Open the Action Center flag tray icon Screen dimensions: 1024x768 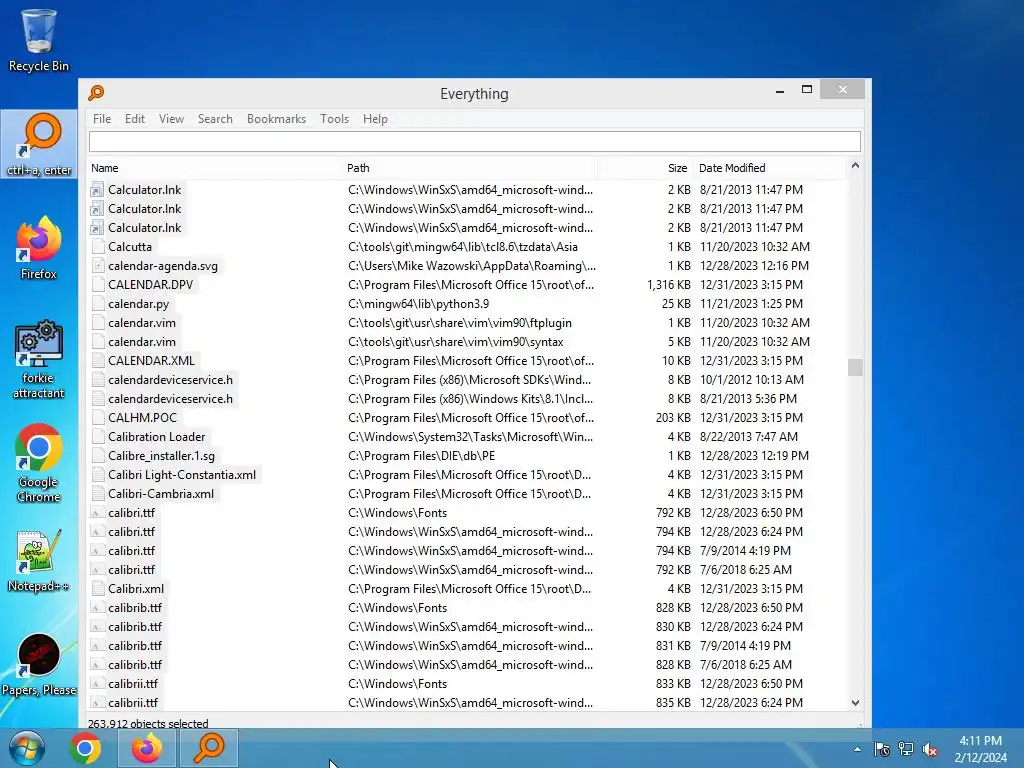click(882, 749)
